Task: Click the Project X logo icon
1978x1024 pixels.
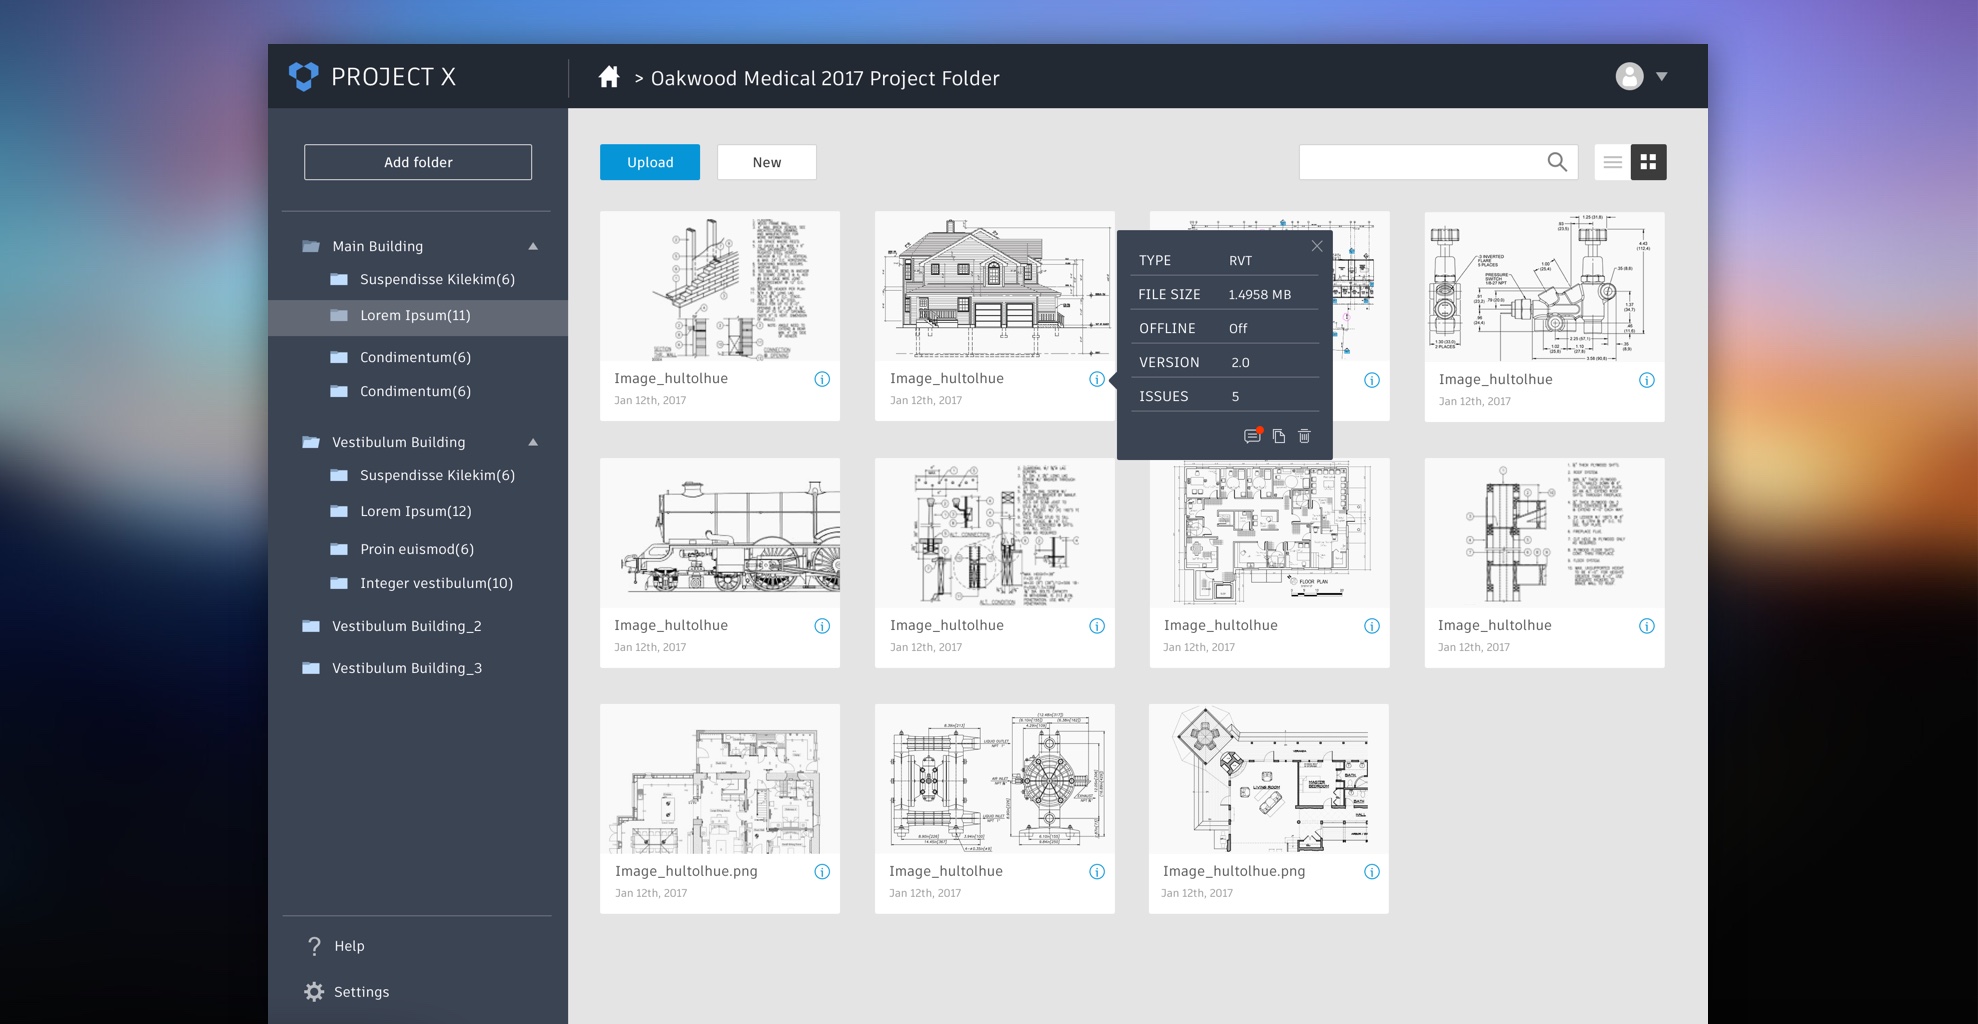Action: click(x=303, y=77)
